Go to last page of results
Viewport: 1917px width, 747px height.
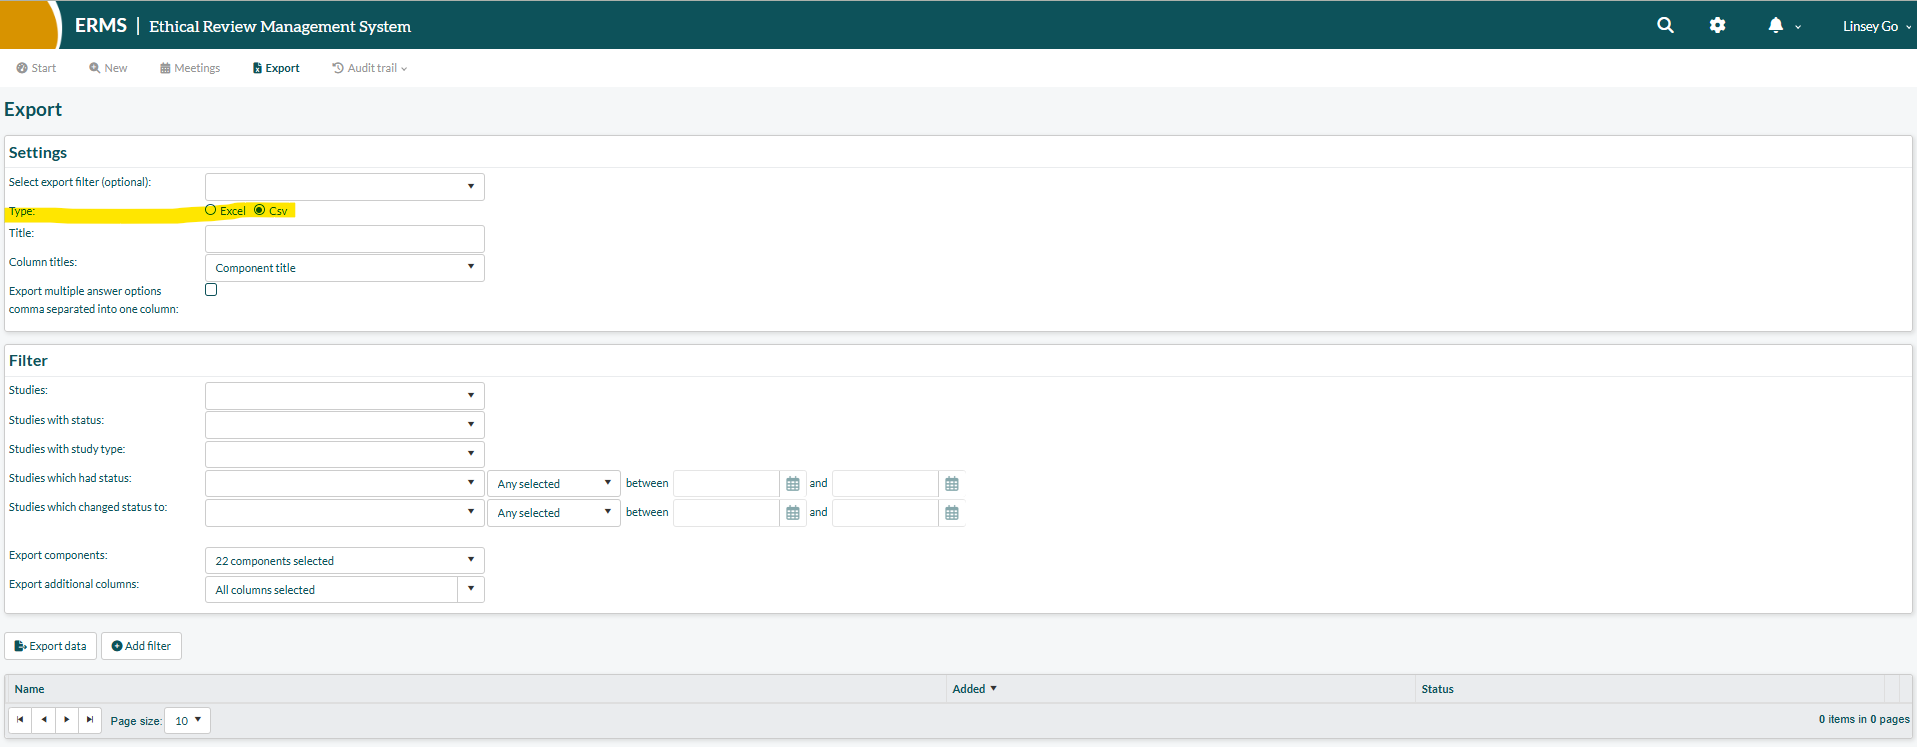click(x=89, y=720)
